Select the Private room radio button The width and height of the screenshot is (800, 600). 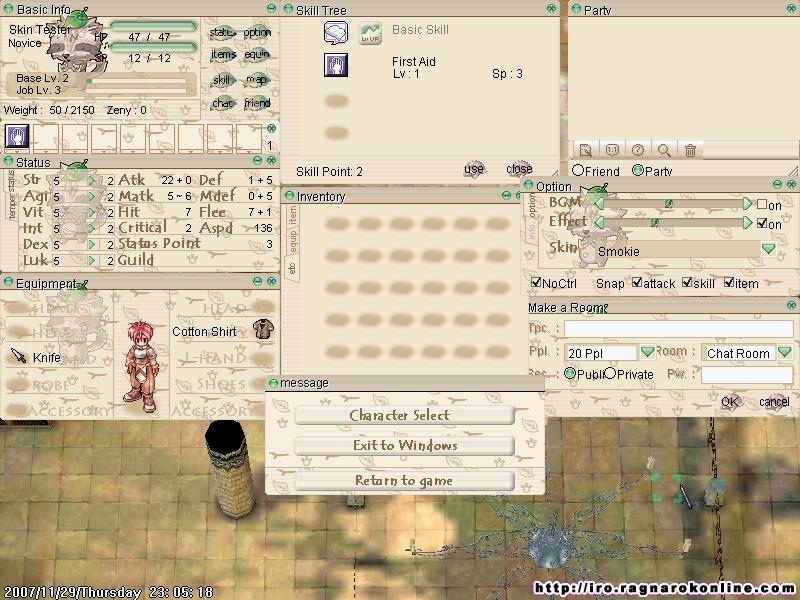coord(610,373)
